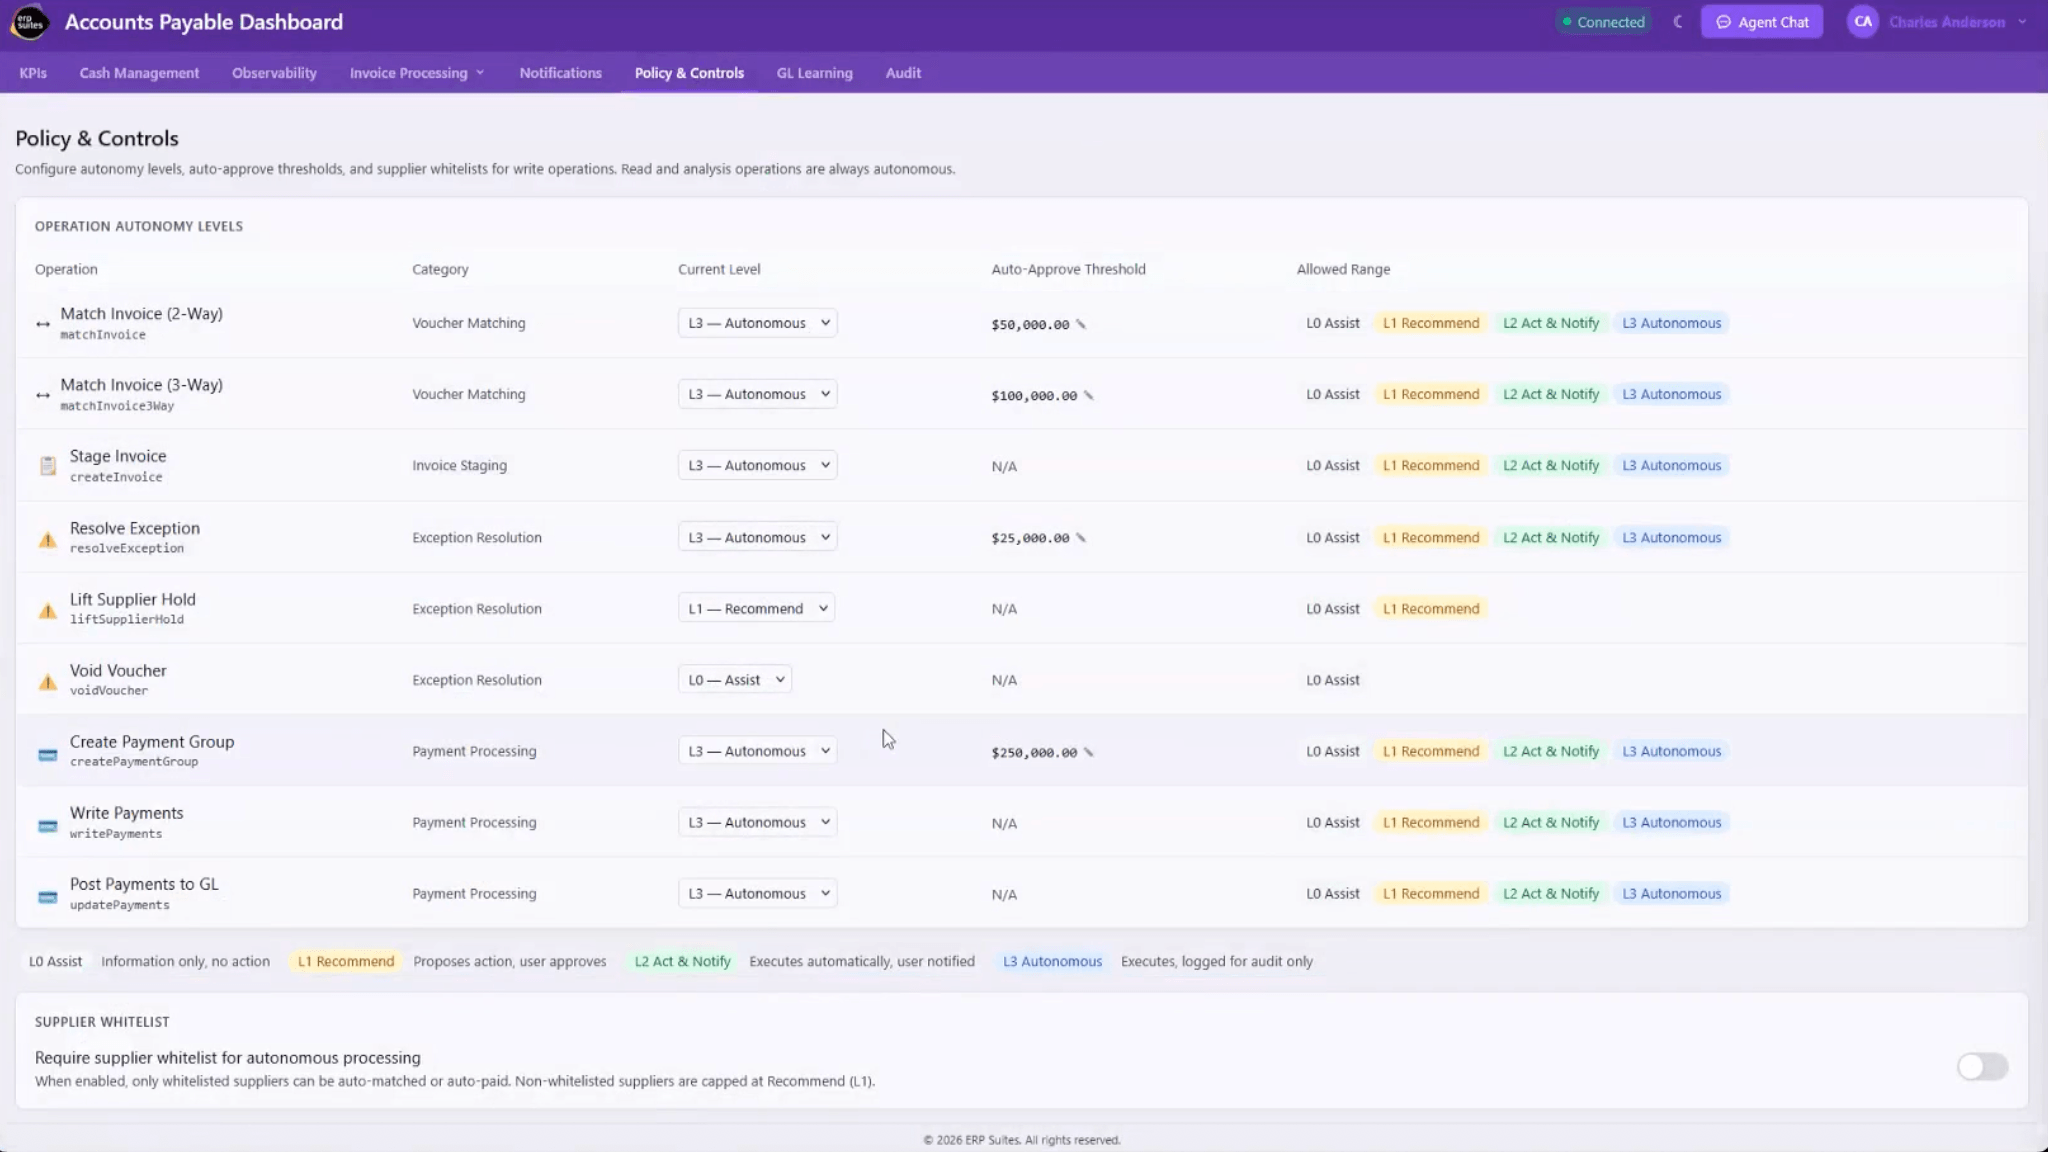Open the Agent Chat button
The image size is (2048, 1152).
point(1762,22)
